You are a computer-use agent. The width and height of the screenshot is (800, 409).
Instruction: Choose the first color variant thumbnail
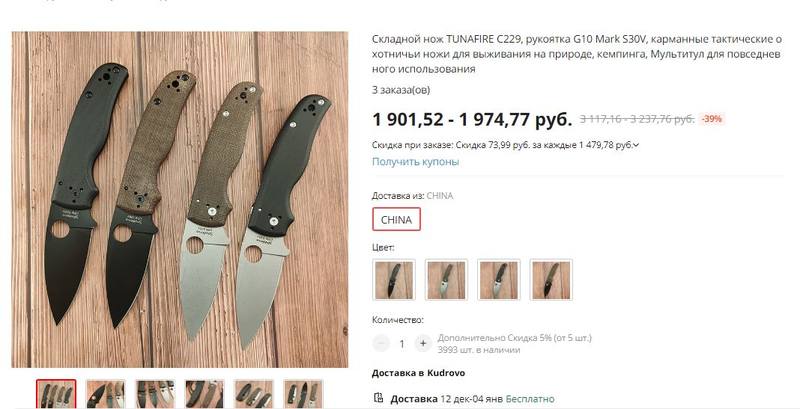click(394, 279)
